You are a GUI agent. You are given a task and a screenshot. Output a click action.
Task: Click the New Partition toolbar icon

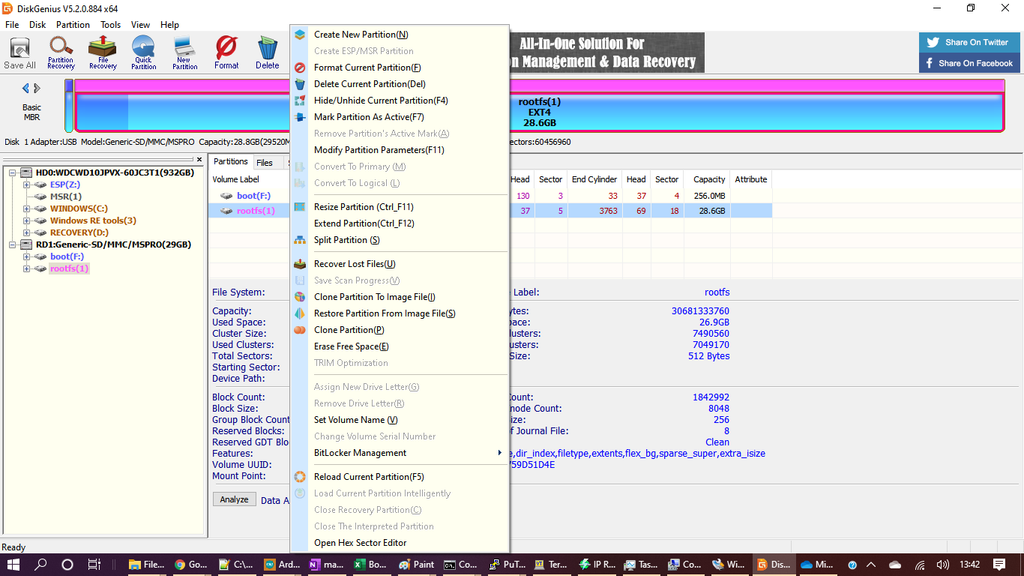point(184,50)
